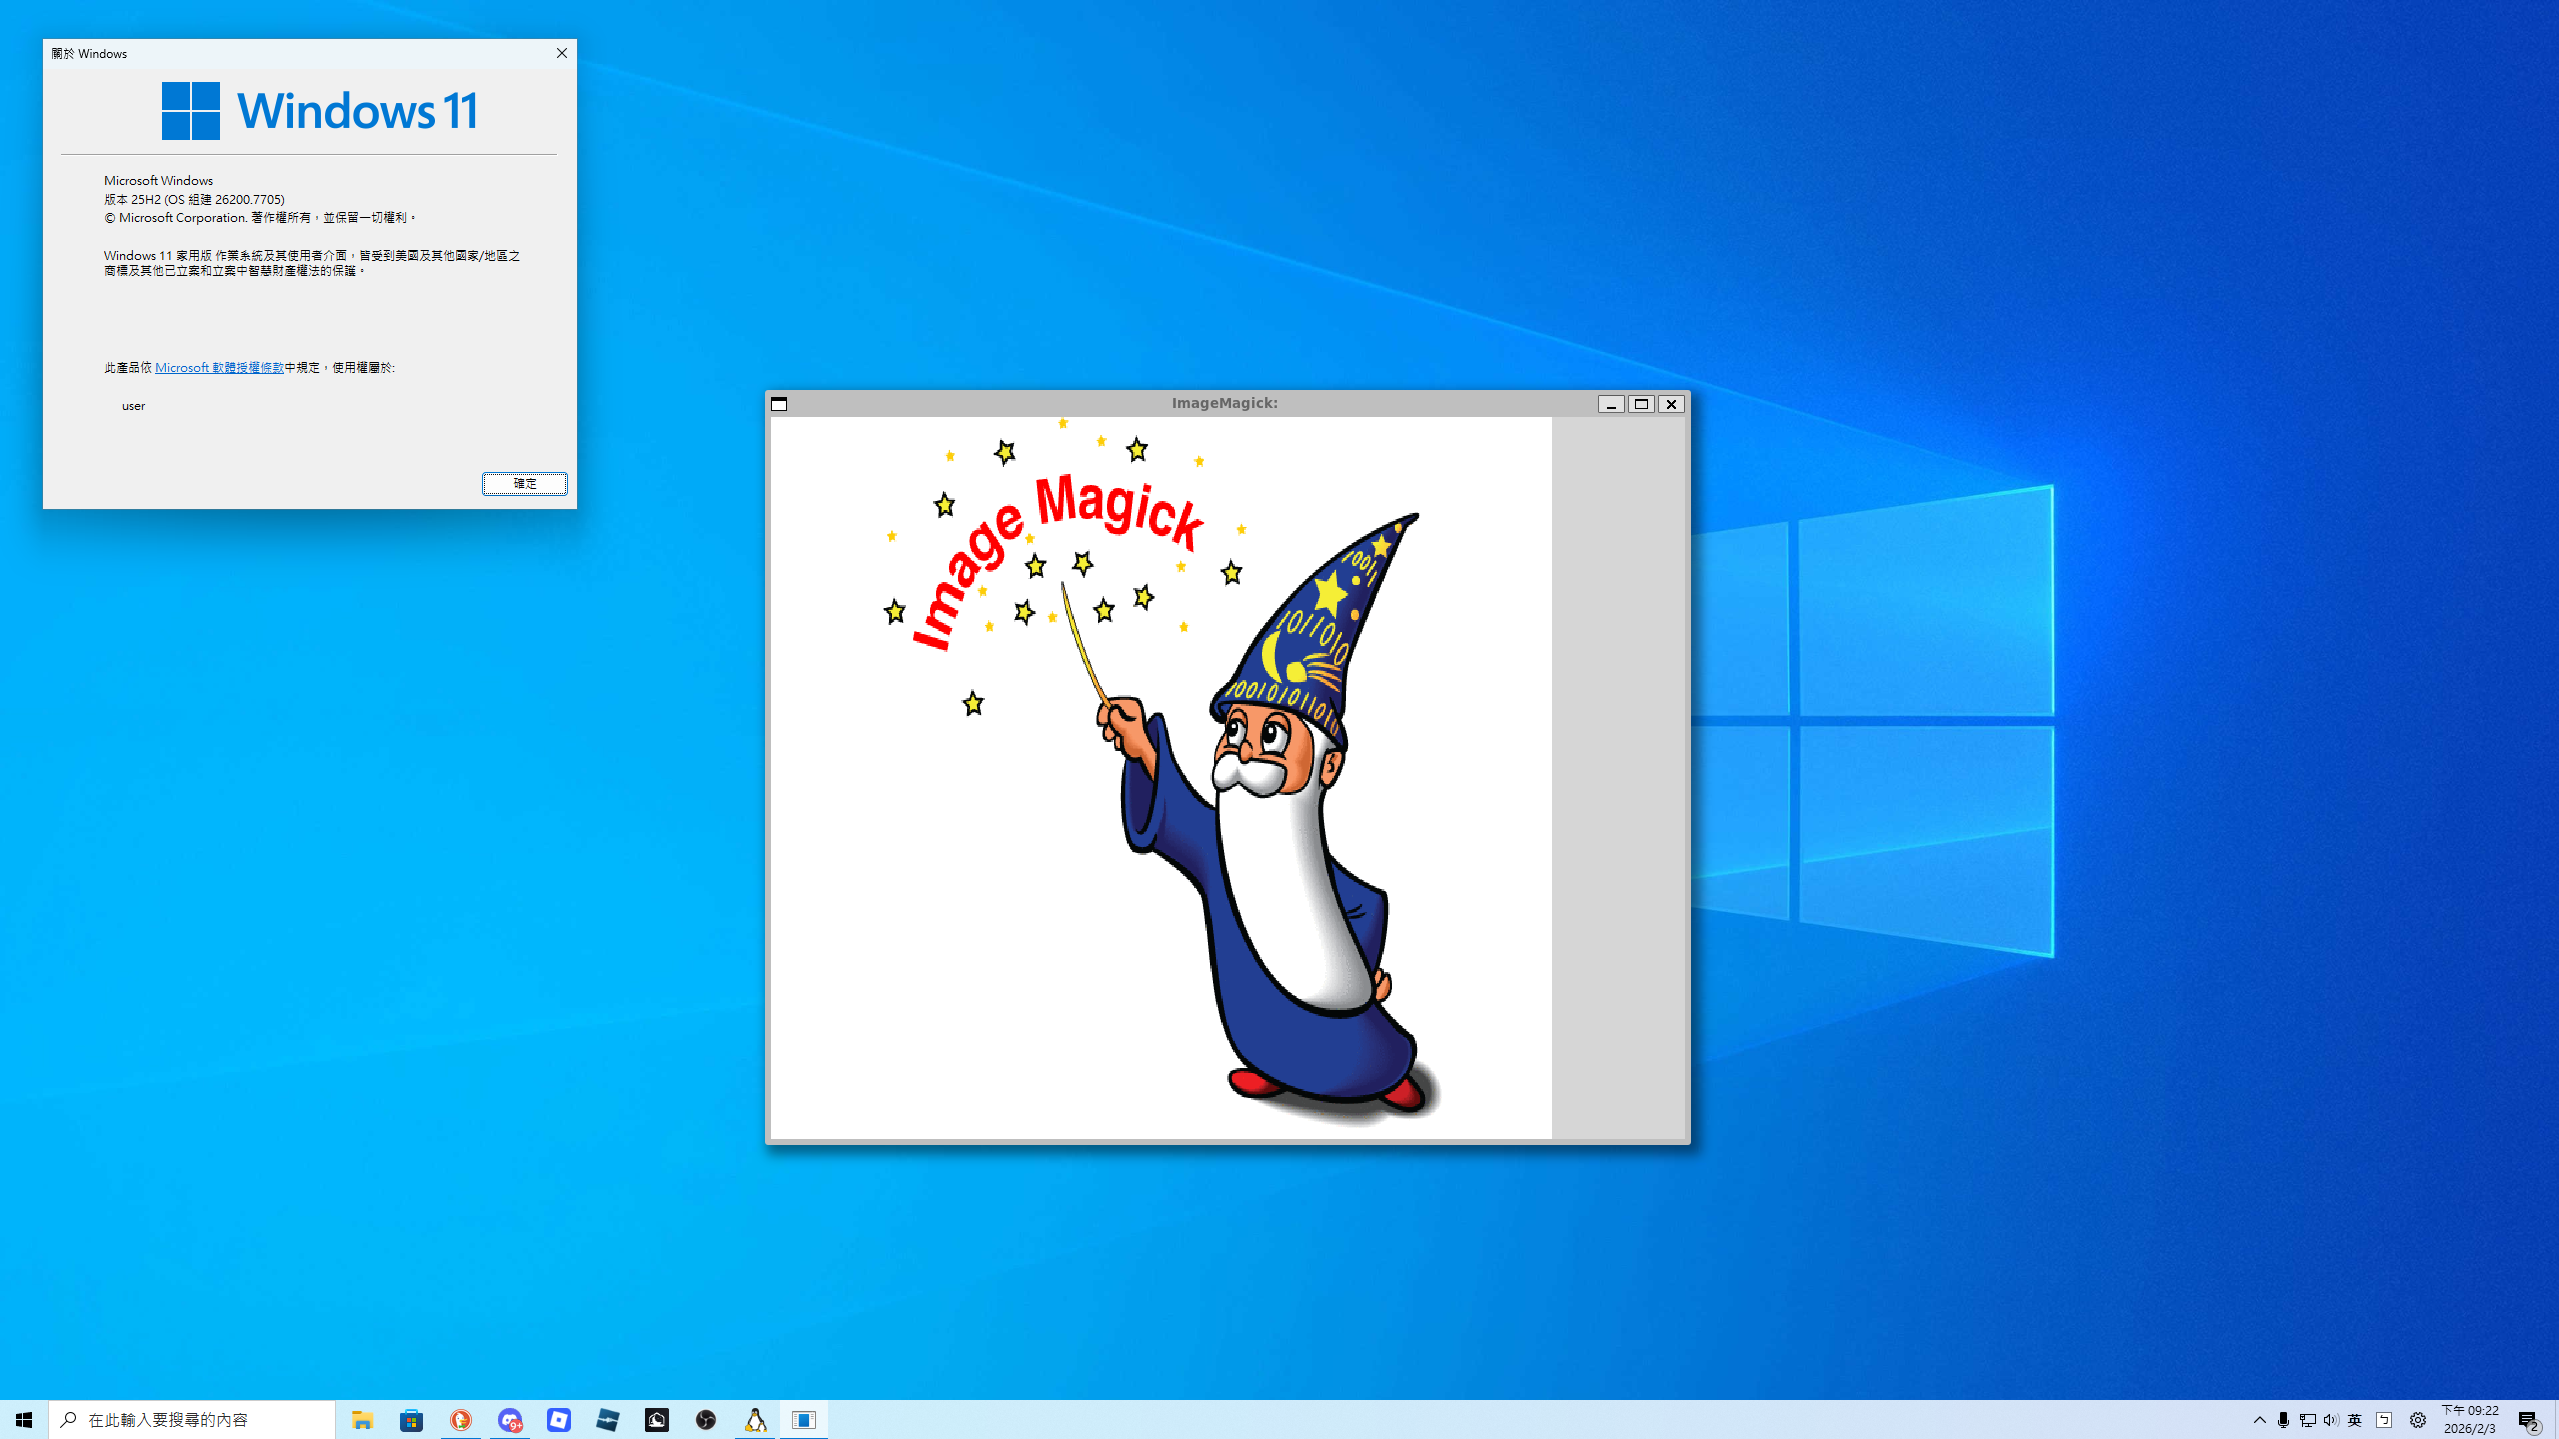Click the ㄅ IME mode indicator

click(x=2384, y=1419)
